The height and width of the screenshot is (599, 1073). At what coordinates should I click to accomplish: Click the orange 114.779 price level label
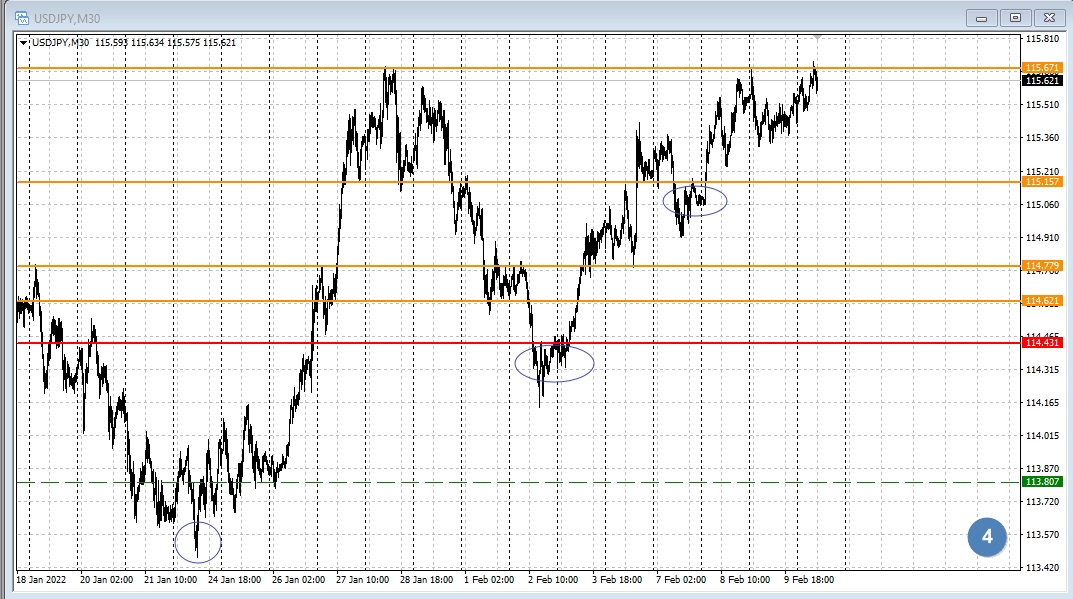(1042, 266)
